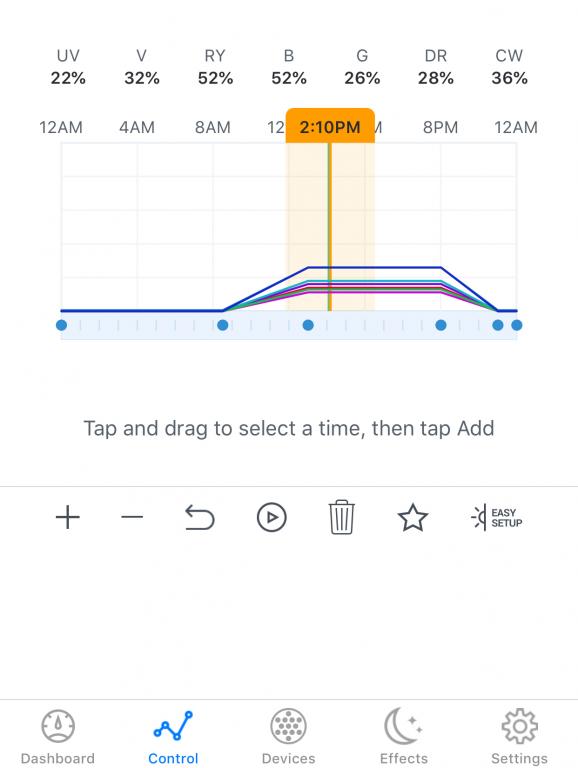Save a preset with the star icon
This screenshot has width=578, height=768.
pos(412,518)
